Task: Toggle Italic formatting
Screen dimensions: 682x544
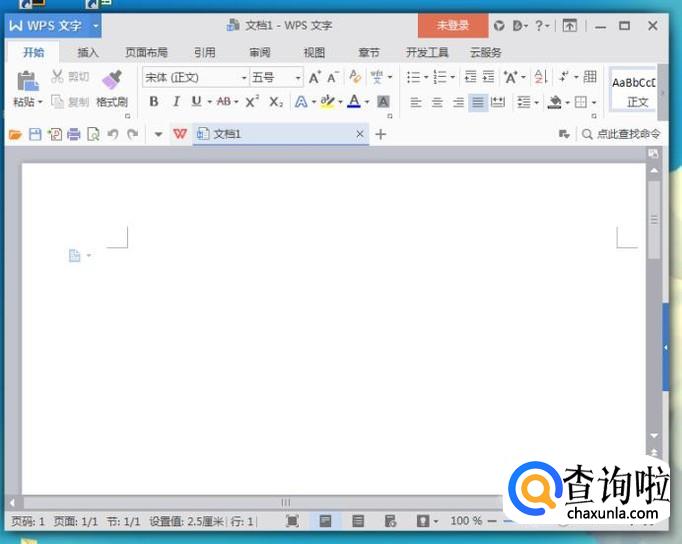Action: tap(176, 102)
